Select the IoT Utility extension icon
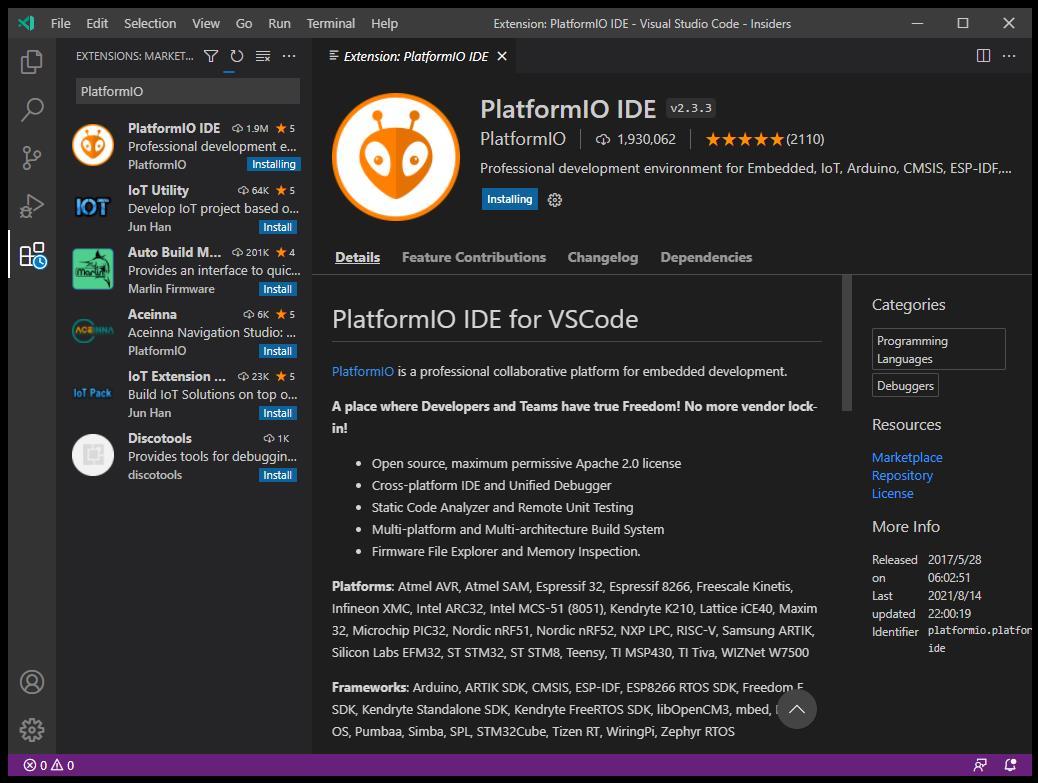 pos(93,207)
